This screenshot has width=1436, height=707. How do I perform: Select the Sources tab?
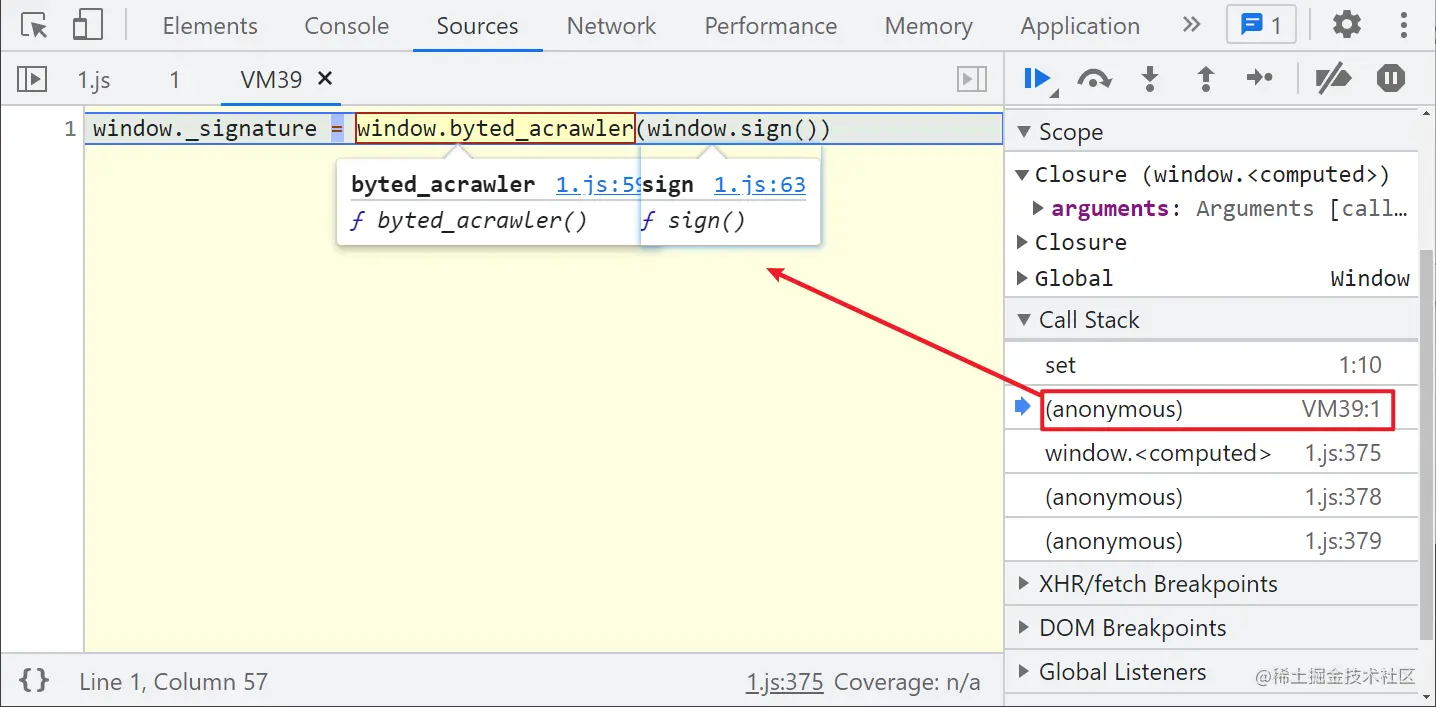click(x=477, y=26)
